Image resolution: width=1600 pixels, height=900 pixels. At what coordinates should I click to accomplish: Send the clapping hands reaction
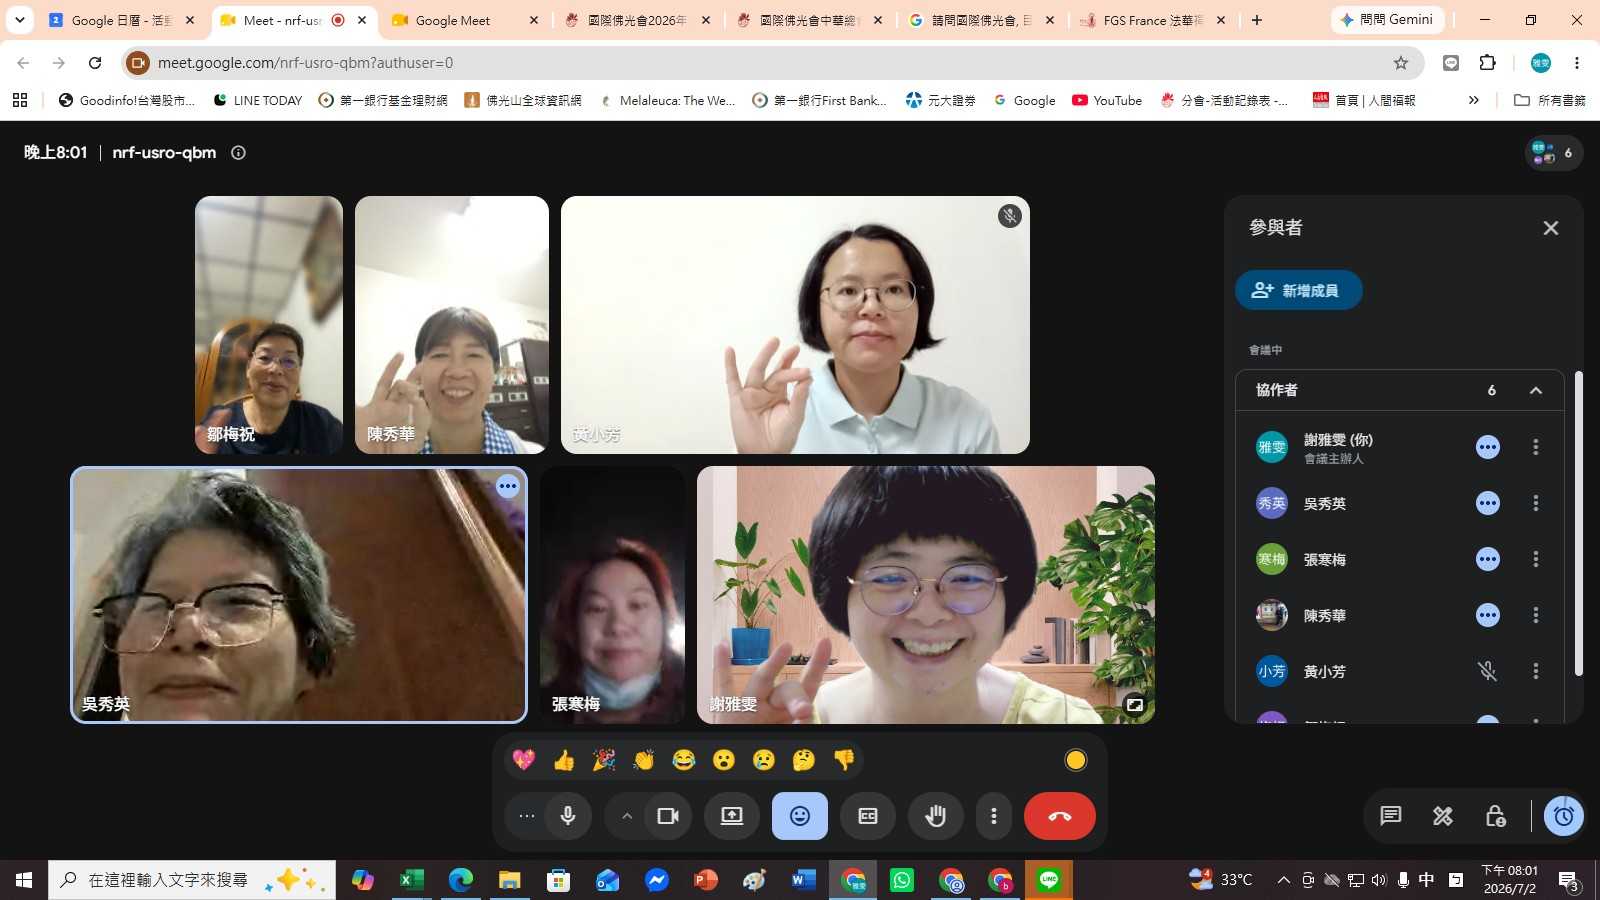point(644,760)
